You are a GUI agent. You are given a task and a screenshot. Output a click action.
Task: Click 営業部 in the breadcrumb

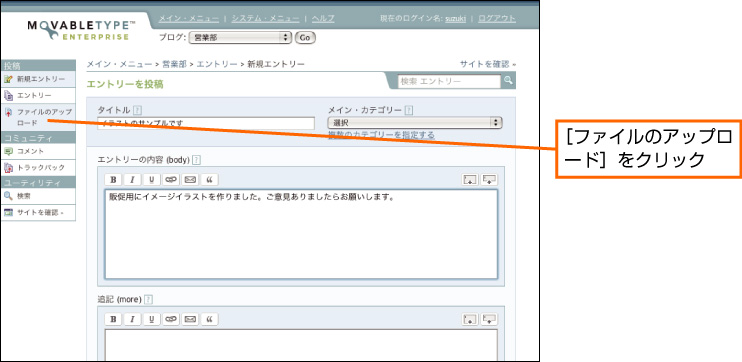174,64
